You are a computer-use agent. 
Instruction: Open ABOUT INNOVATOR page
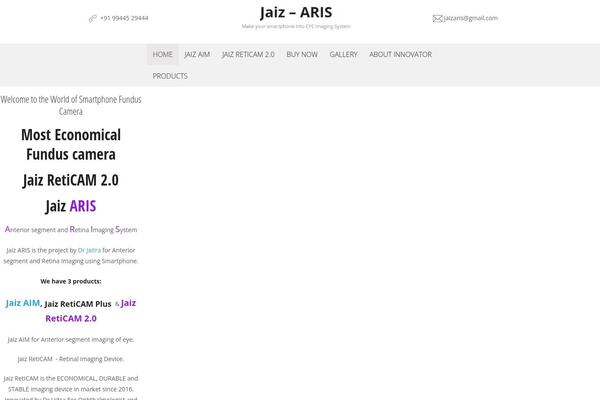(400, 54)
